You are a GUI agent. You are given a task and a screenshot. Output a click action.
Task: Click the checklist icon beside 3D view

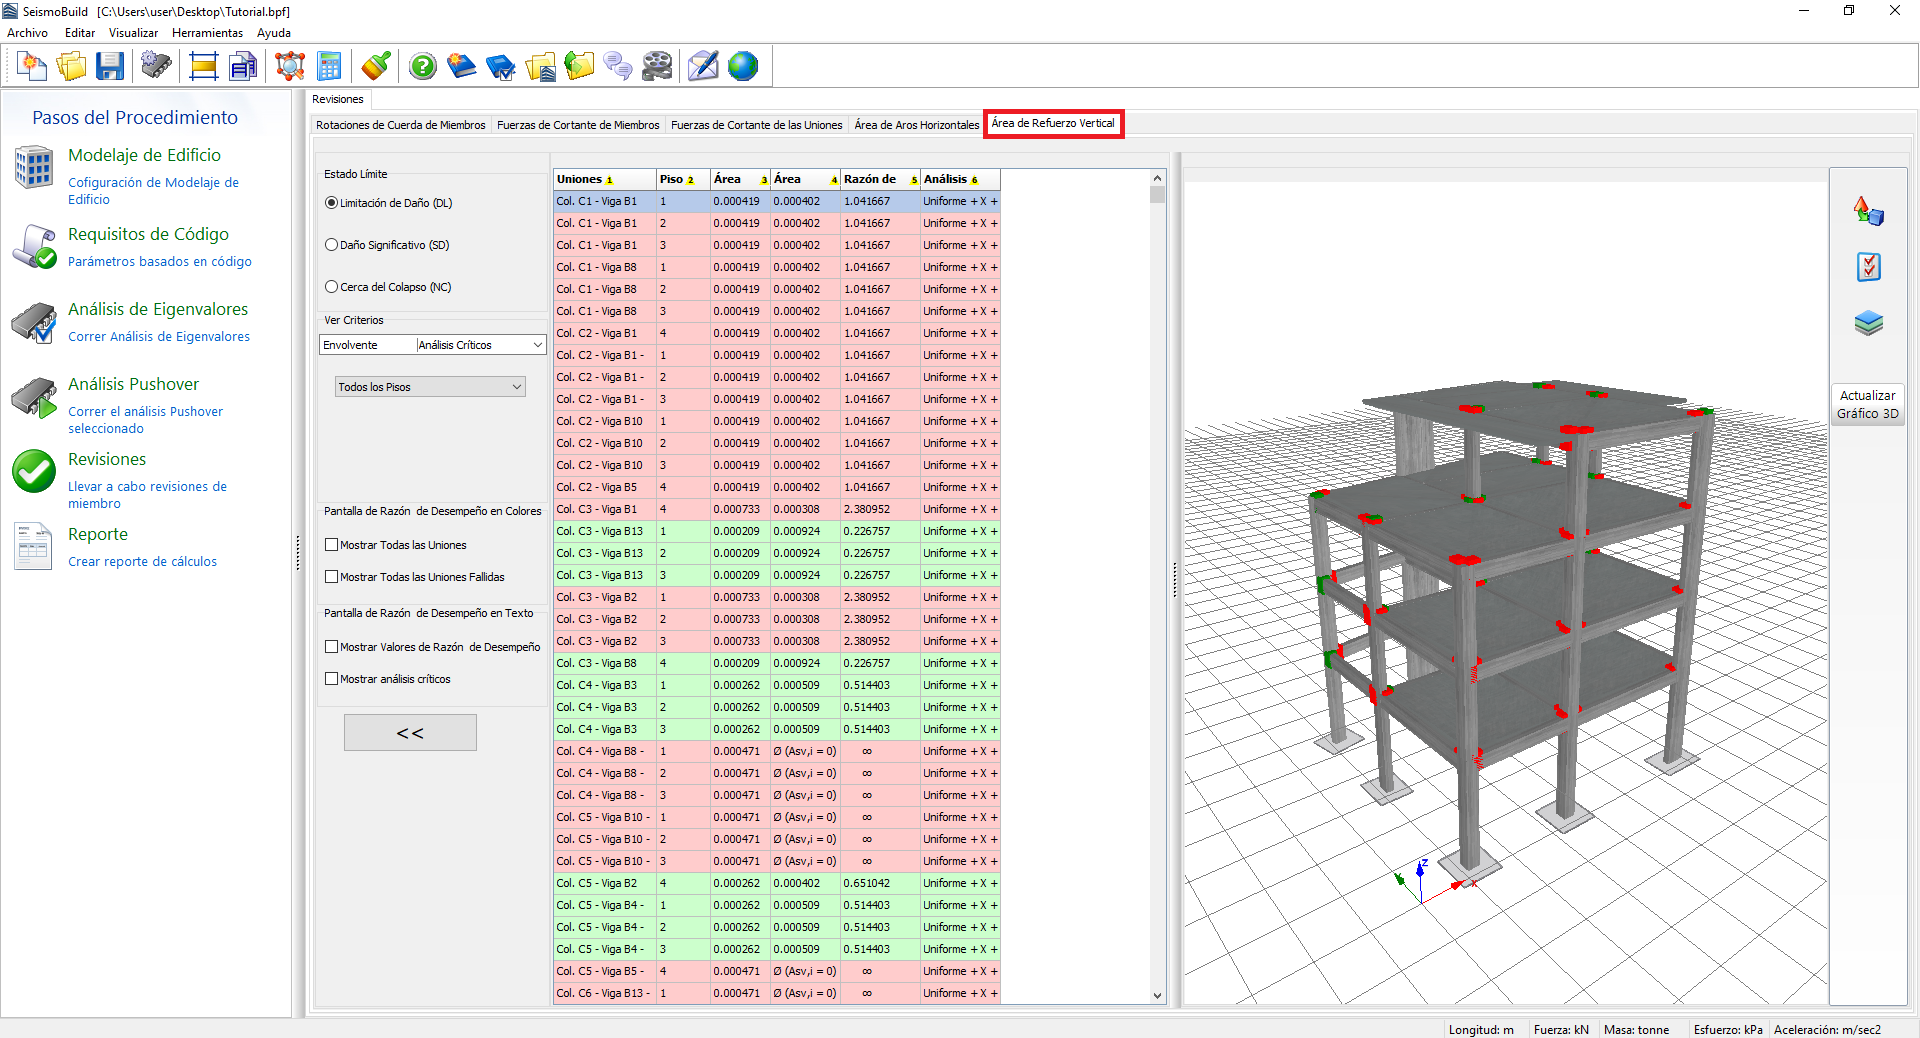click(1868, 267)
